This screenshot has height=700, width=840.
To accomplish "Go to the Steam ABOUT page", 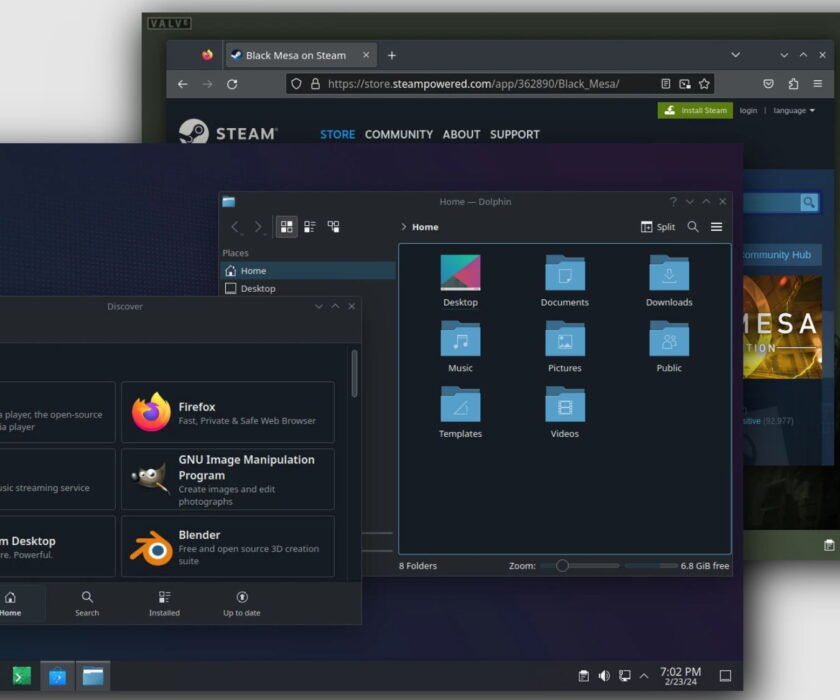I will pos(461,134).
